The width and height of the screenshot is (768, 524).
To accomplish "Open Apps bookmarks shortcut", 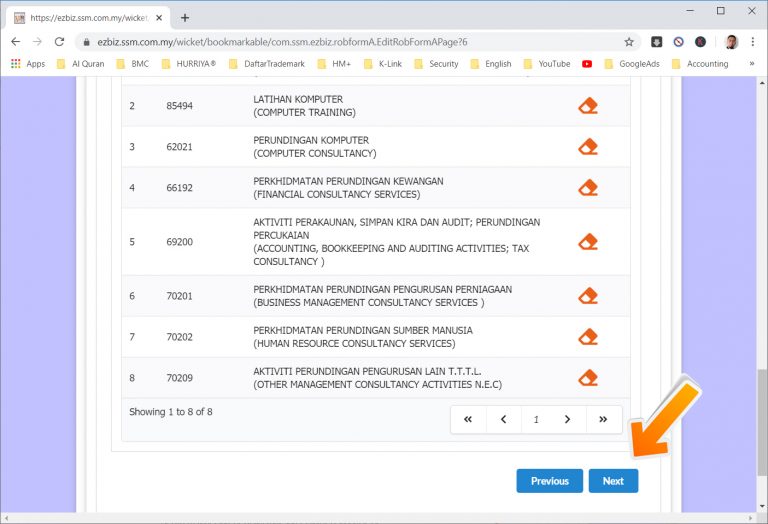I will click(x=28, y=64).
